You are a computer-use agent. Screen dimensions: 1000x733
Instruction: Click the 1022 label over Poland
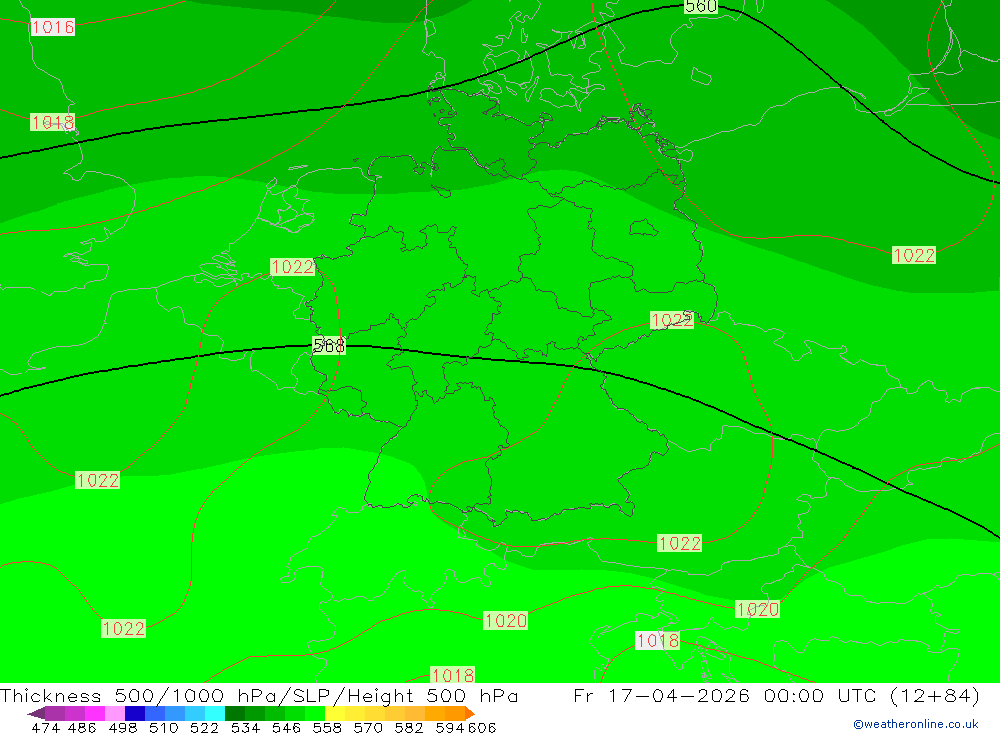pyautogui.click(x=913, y=255)
